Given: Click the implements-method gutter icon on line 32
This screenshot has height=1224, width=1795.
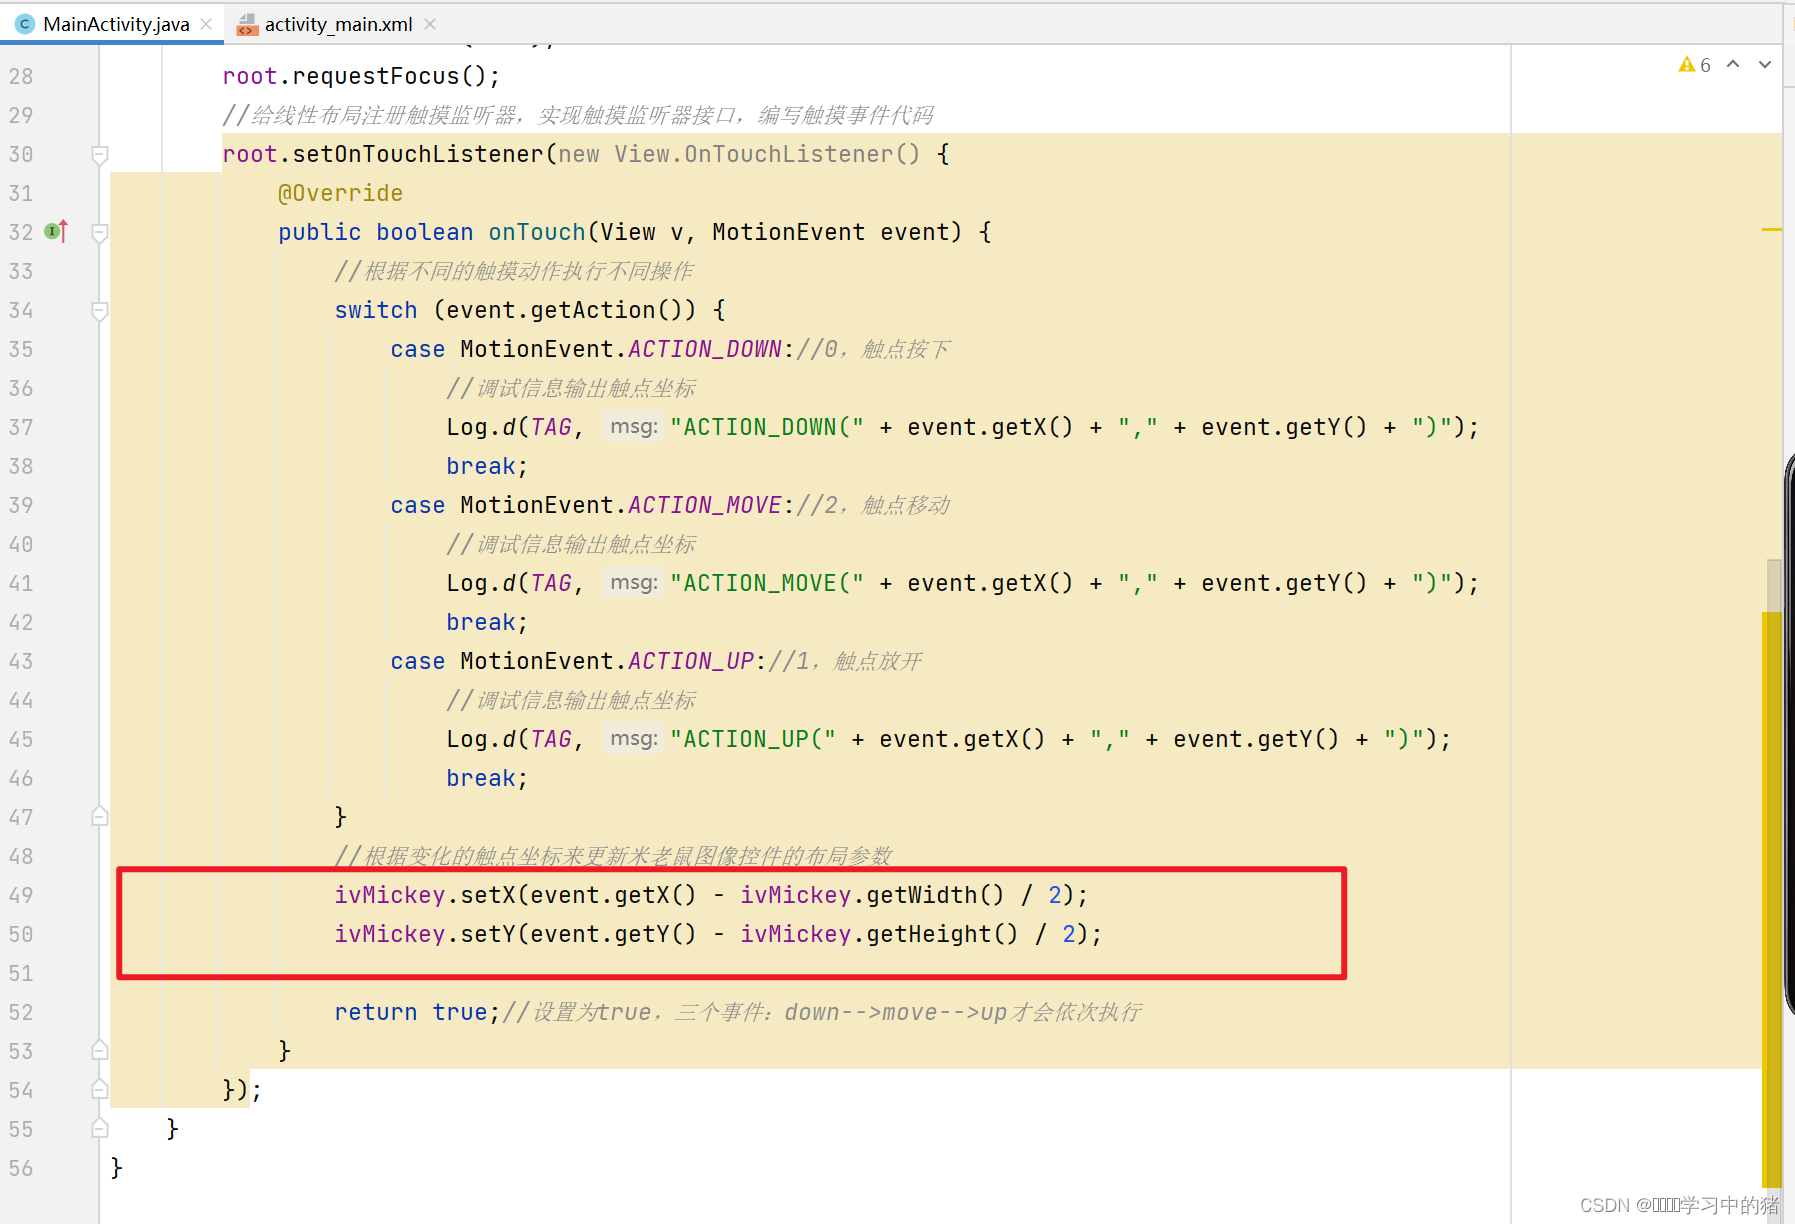Looking at the screenshot, I should click(x=57, y=232).
